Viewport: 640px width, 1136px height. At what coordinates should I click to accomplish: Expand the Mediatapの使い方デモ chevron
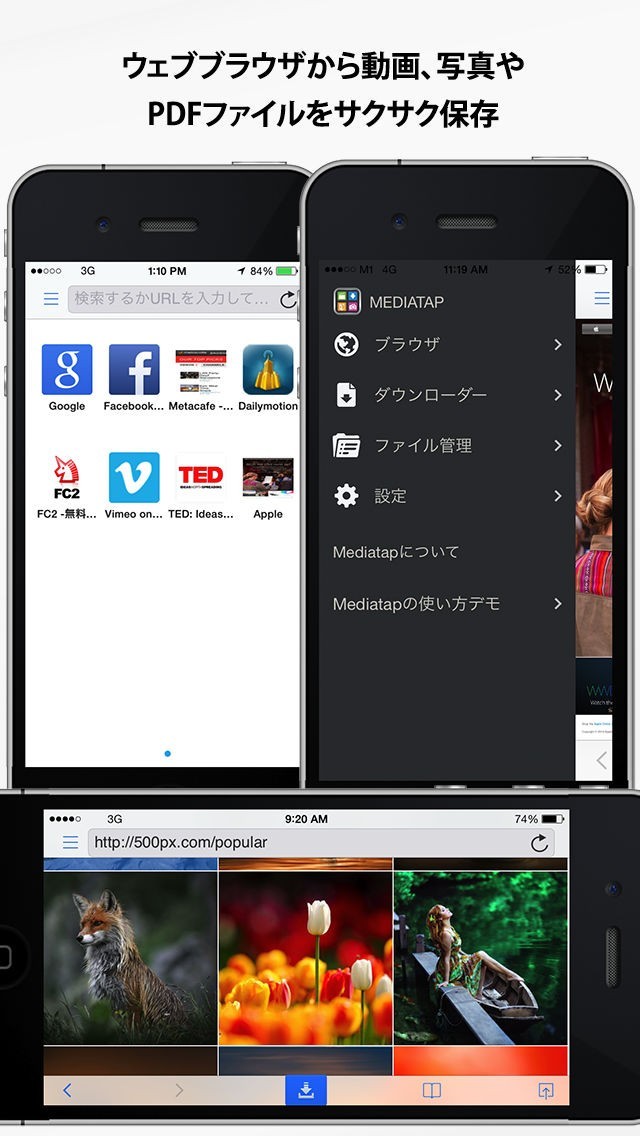click(x=557, y=604)
